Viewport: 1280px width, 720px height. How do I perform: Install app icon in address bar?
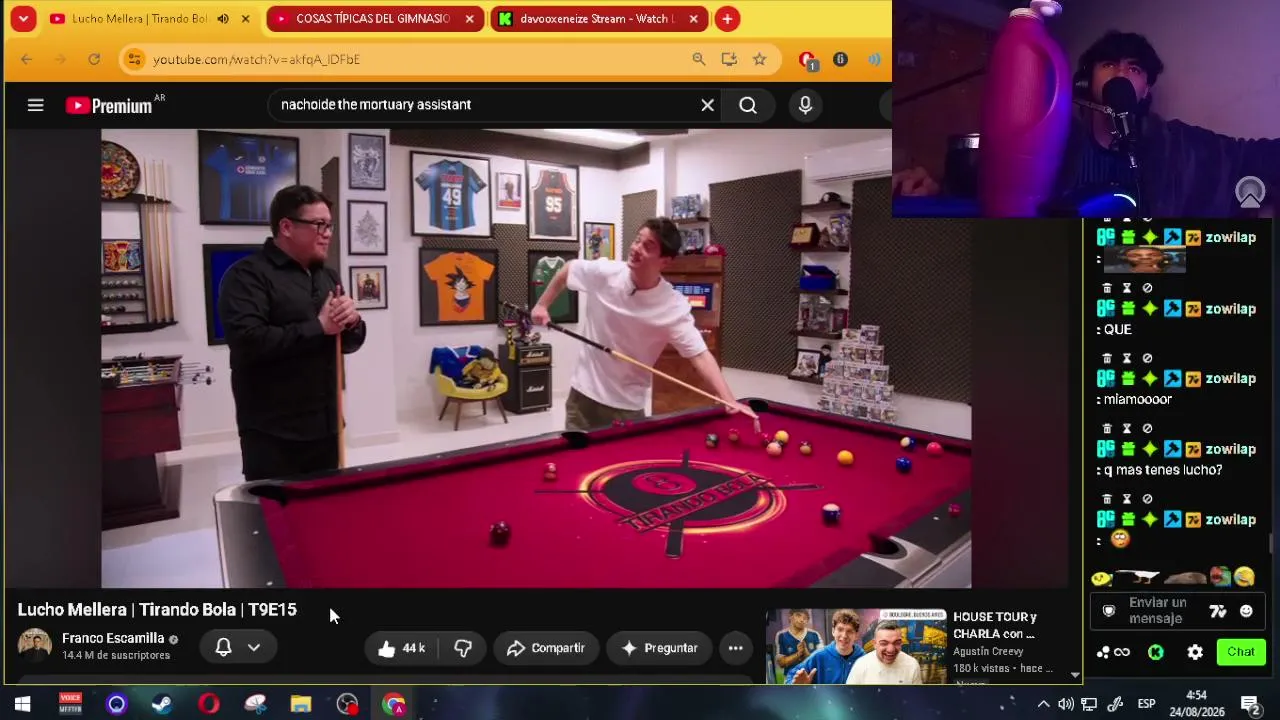(729, 59)
